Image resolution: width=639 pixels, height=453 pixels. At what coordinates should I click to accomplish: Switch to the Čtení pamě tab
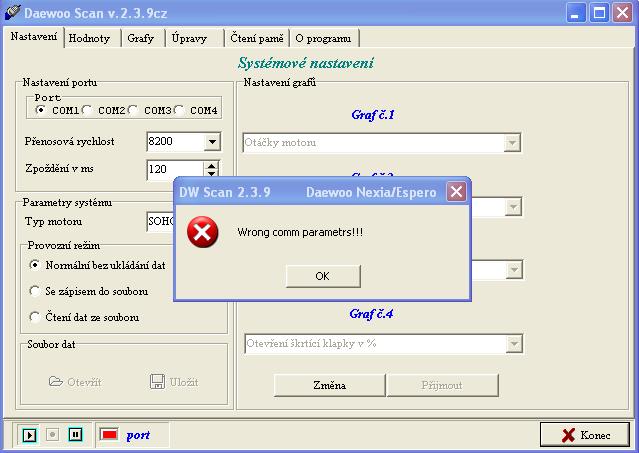tap(257, 39)
